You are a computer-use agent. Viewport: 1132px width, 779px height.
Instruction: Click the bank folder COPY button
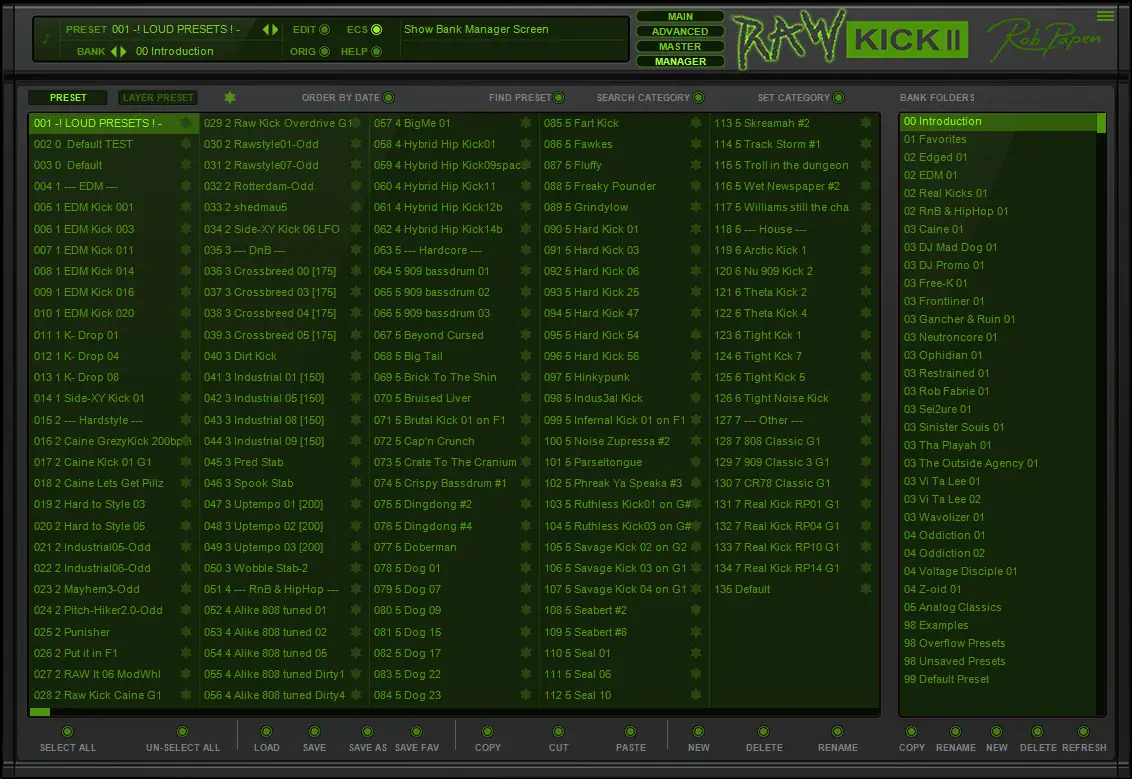coord(911,731)
